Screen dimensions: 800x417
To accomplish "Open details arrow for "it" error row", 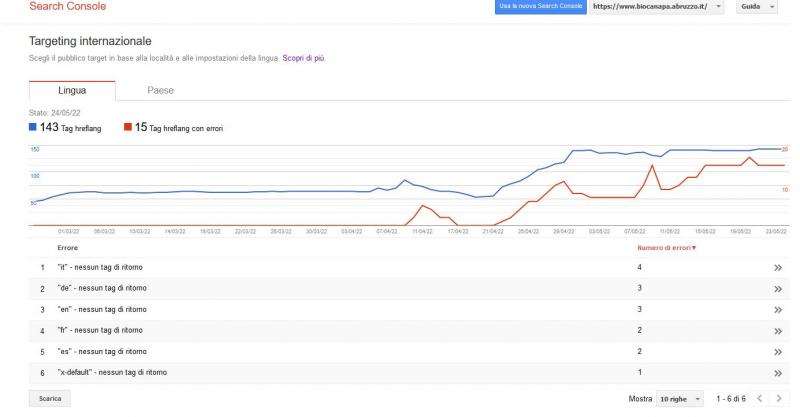I will click(778, 268).
